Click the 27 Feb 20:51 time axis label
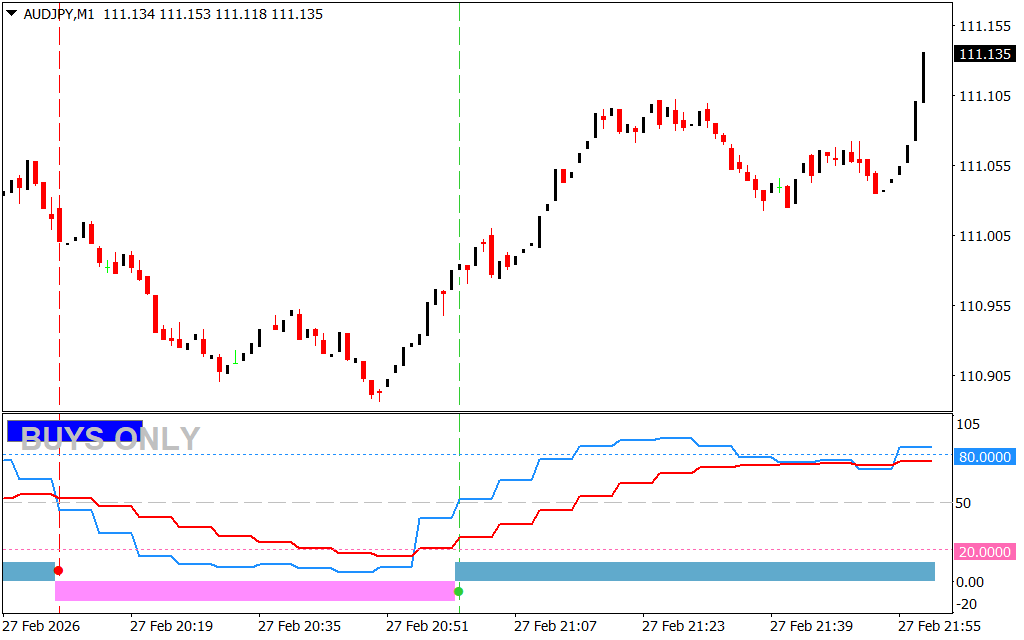 click(427, 626)
